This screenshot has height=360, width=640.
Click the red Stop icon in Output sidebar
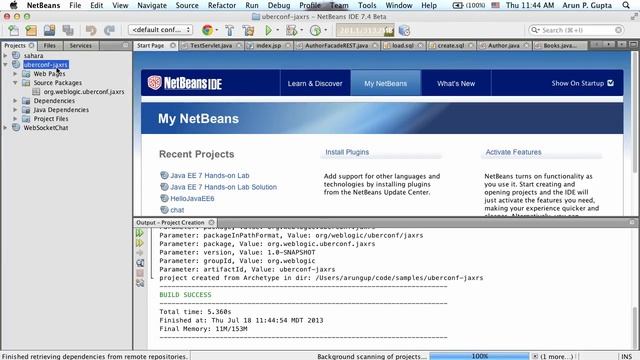click(x=140, y=273)
